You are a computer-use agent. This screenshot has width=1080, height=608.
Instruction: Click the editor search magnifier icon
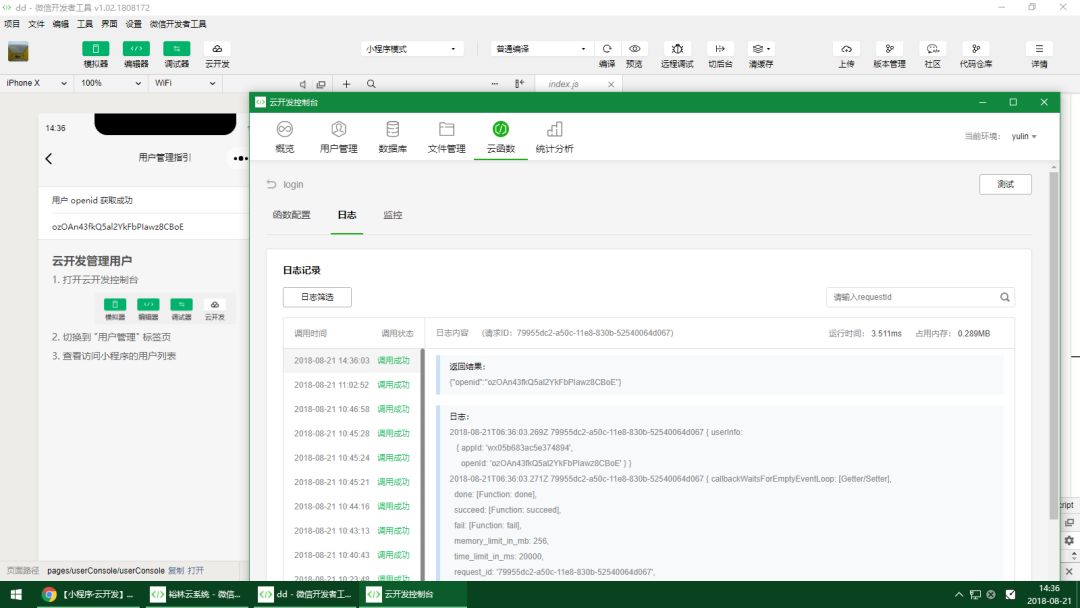[x=371, y=84]
